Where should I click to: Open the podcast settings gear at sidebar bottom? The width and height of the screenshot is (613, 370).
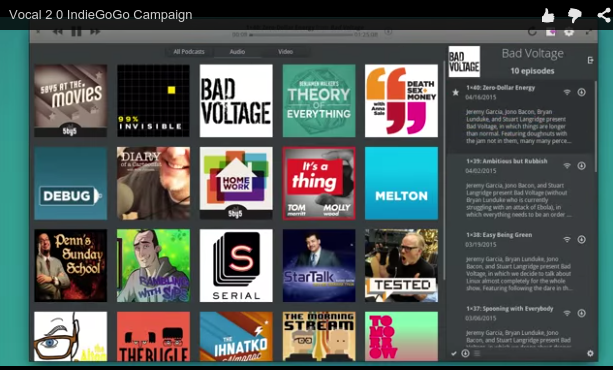tap(590, 353)
